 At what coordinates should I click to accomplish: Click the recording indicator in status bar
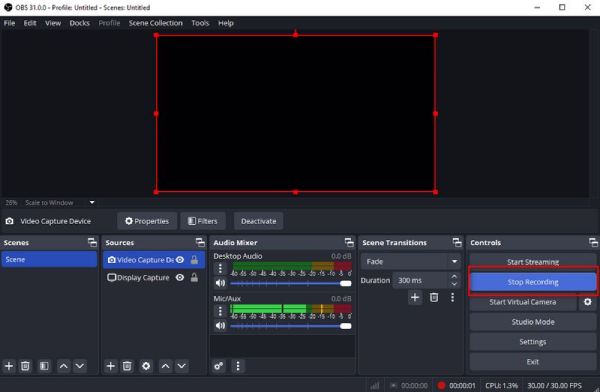click(x=442, y=385)
